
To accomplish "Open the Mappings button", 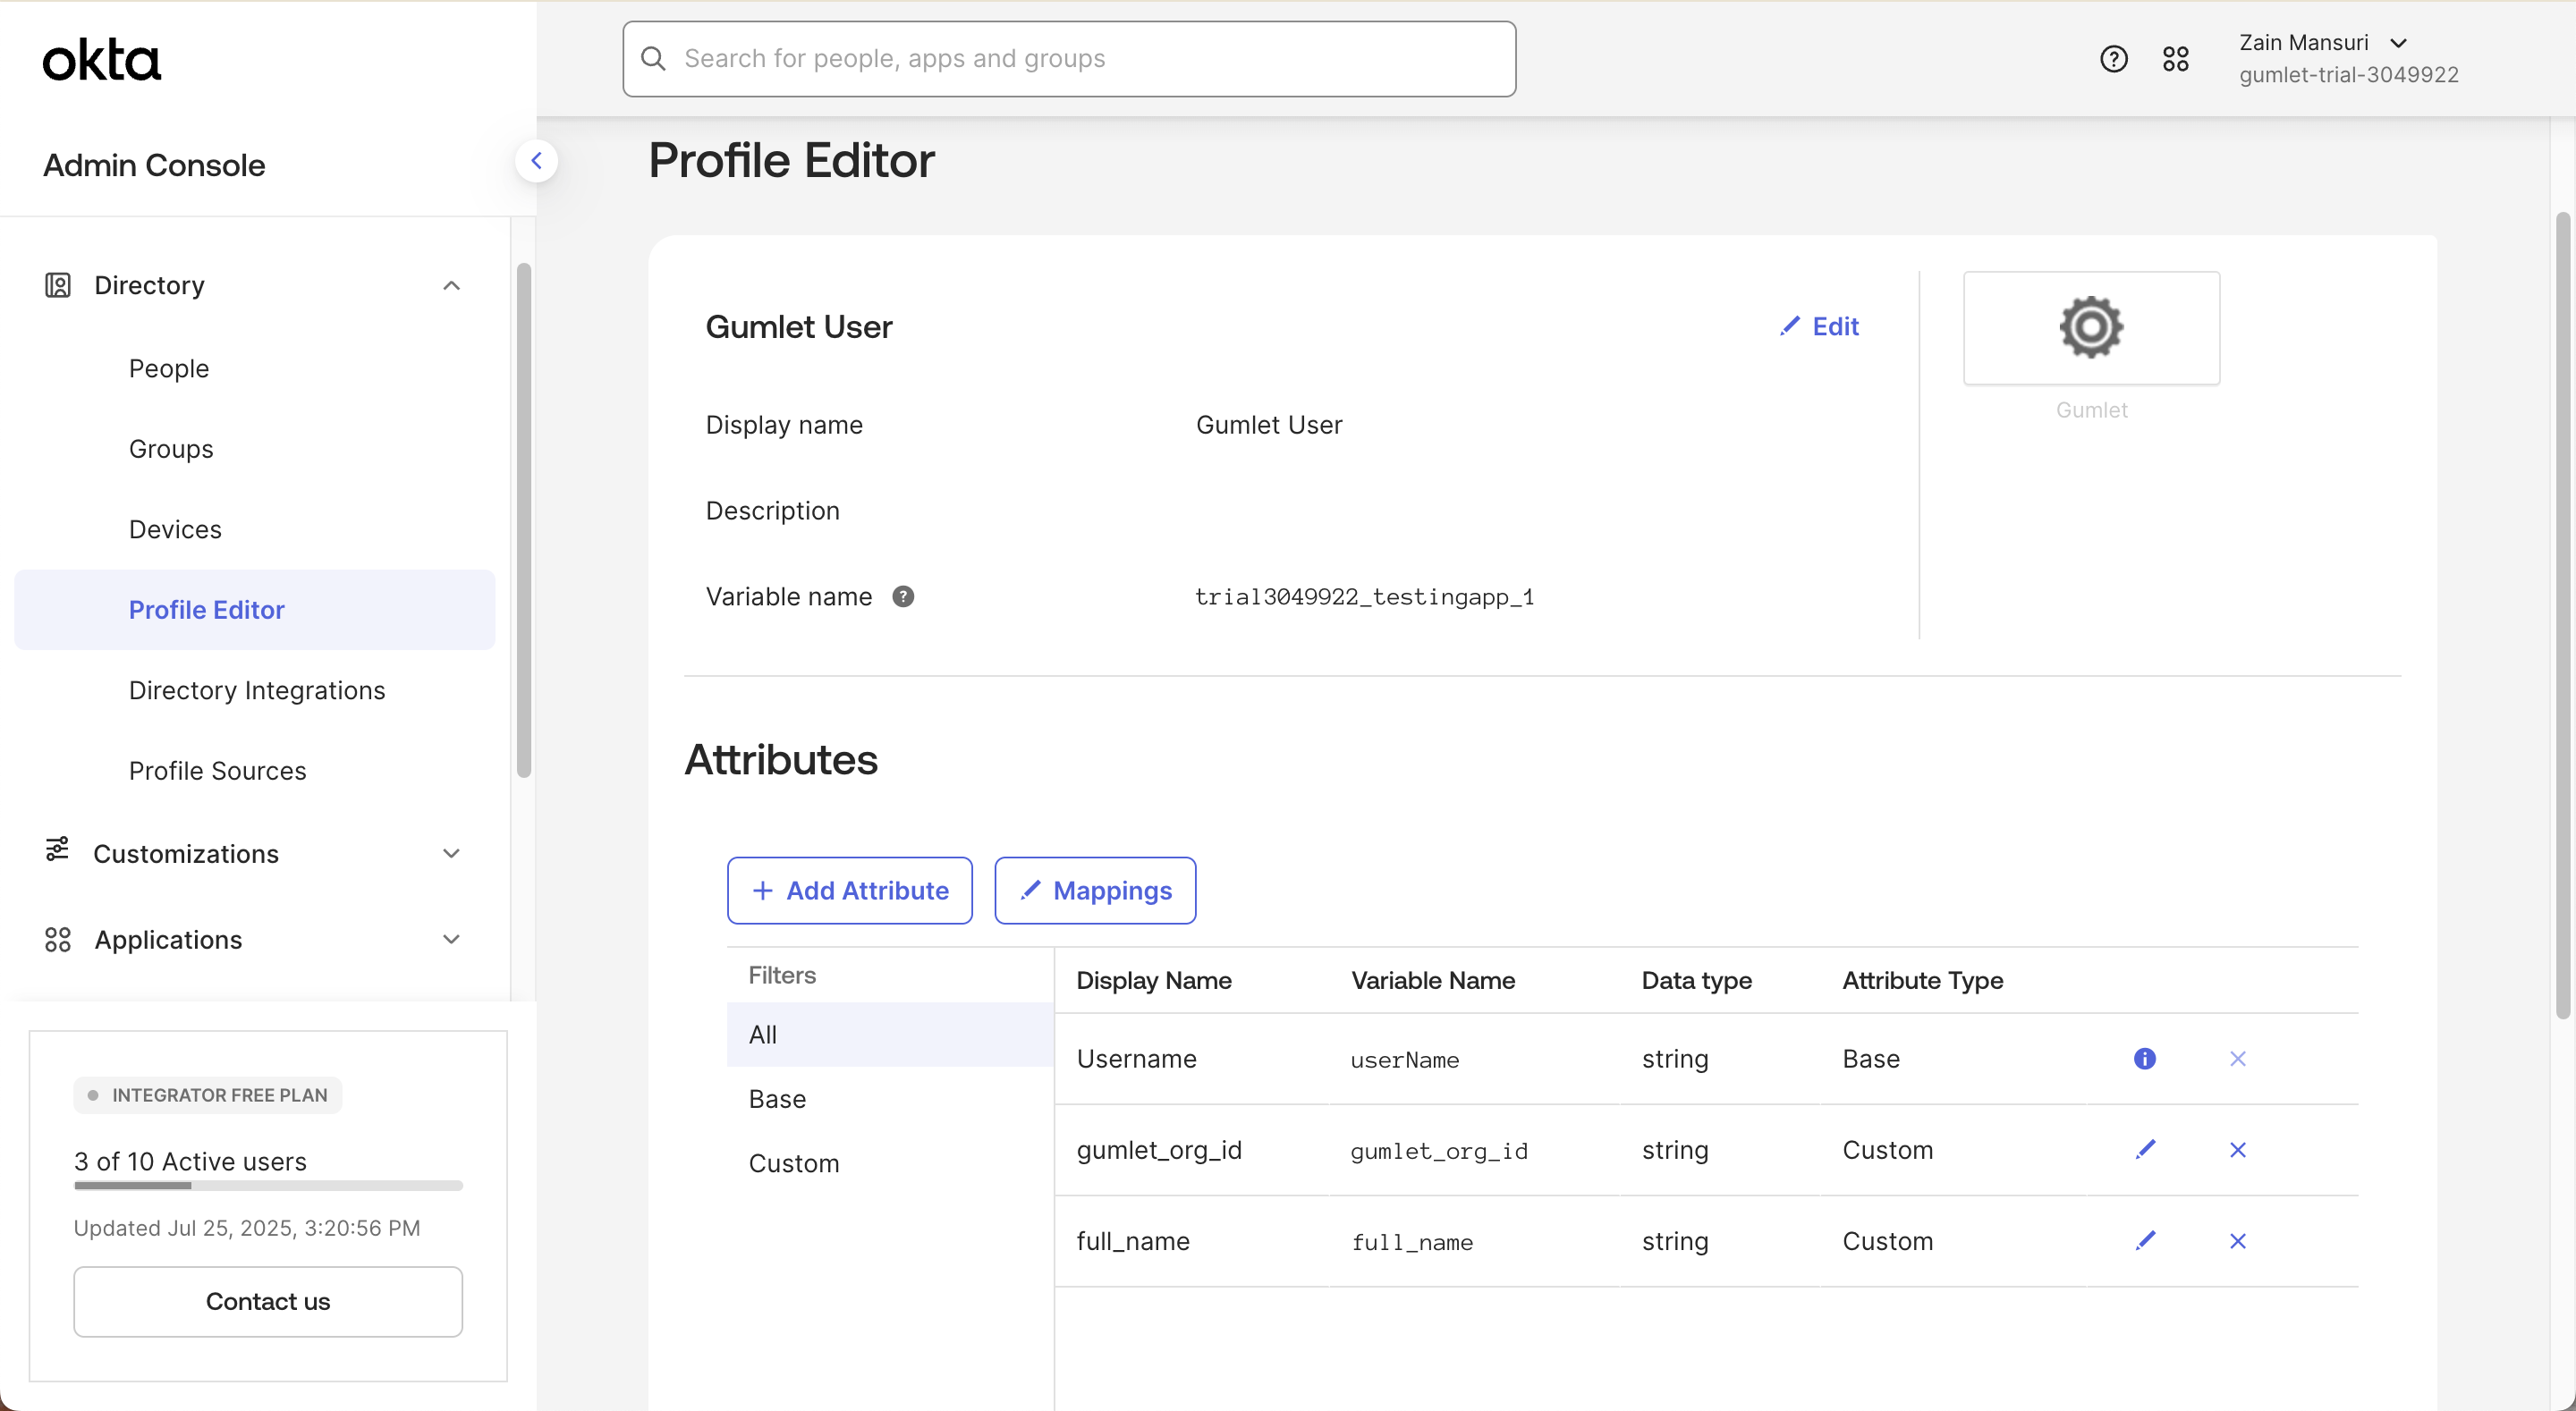I will tap(1095, 890).
